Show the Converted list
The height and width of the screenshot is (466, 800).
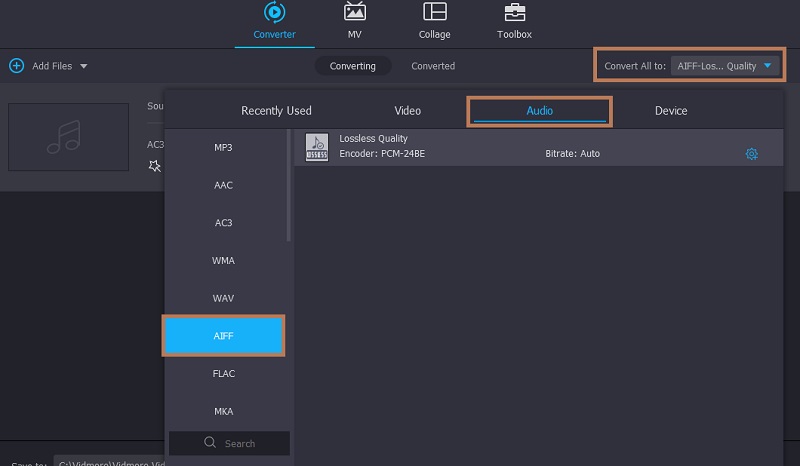pos(433,66)
